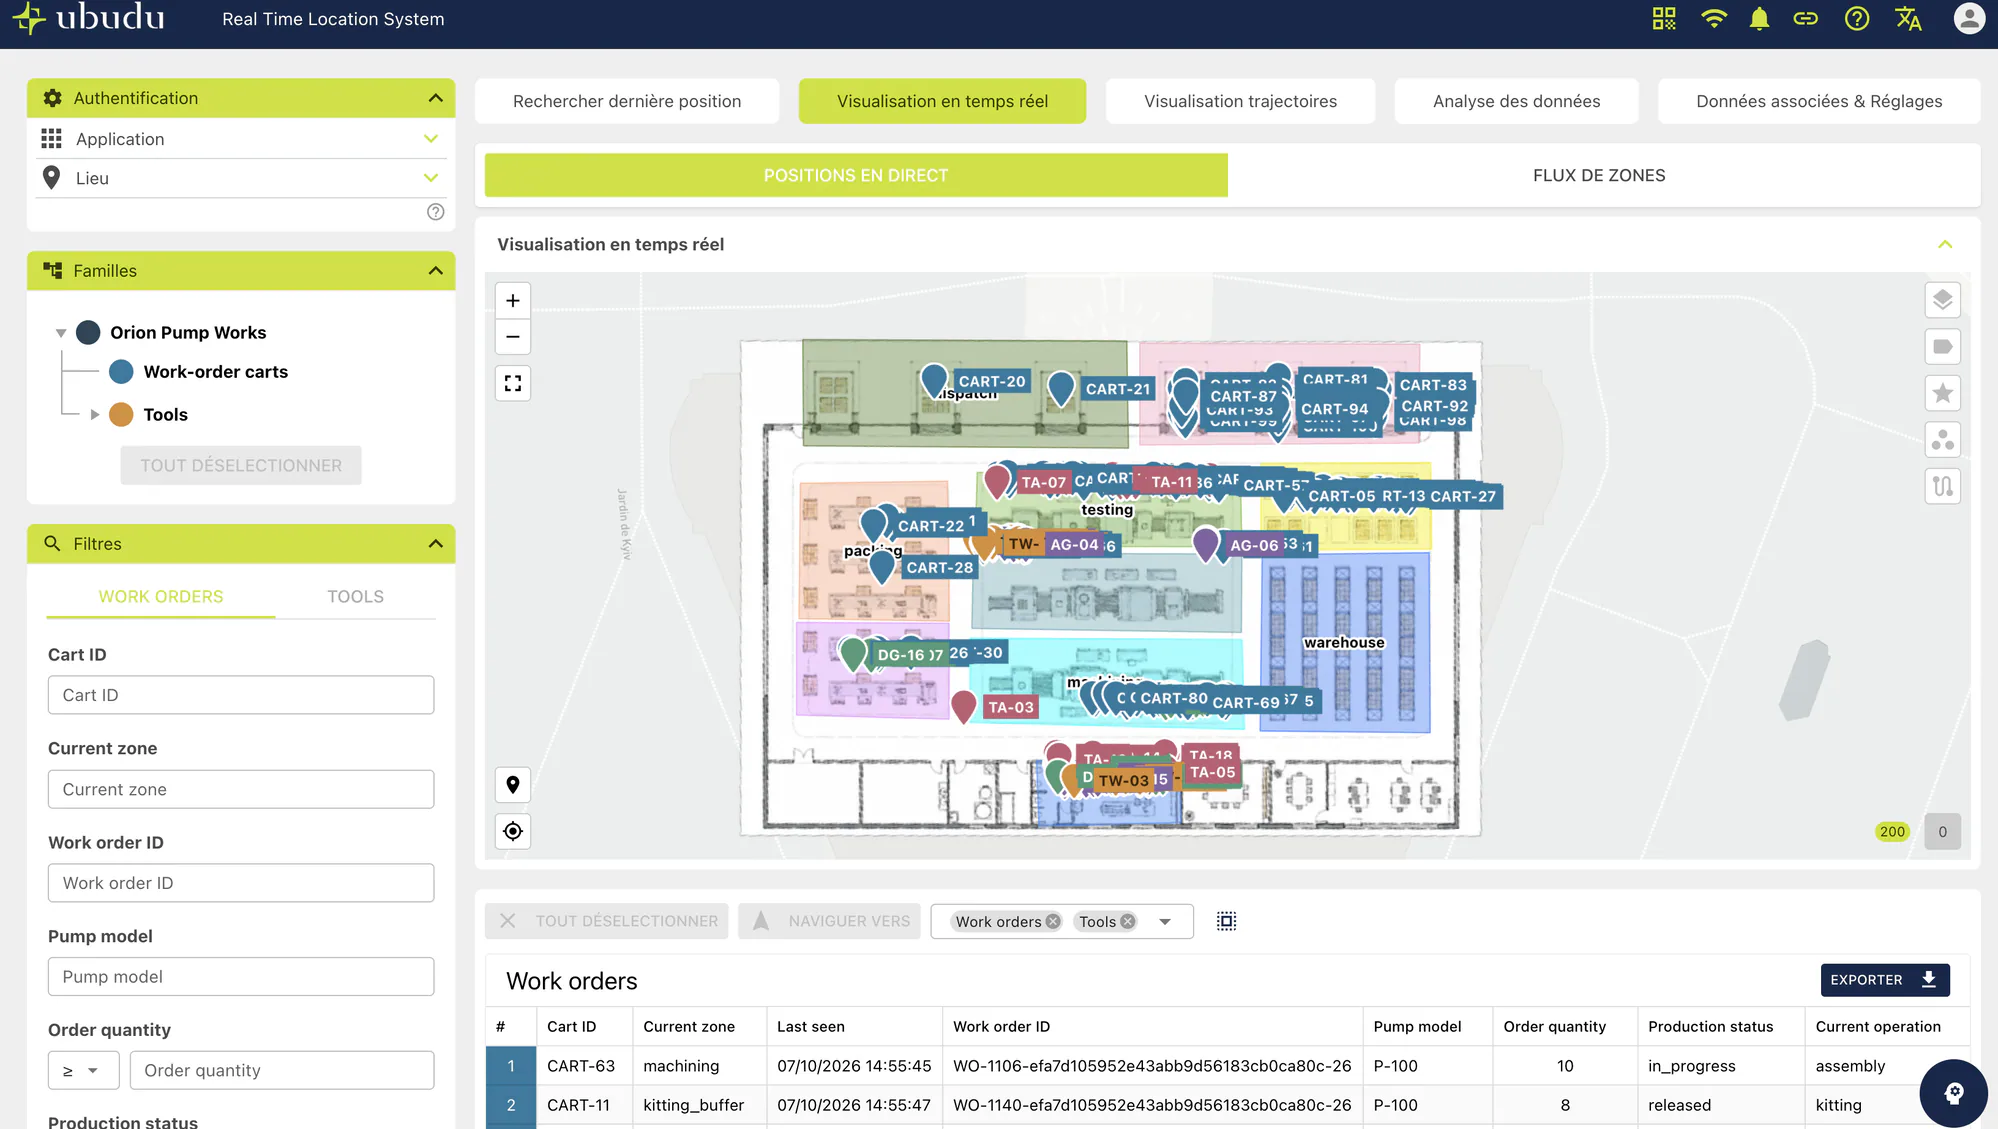The height and width of the screenshot is (1129, 1998).
Task: Open the user account avatar
Action: pyautogui.click(x=1969, y=19)
